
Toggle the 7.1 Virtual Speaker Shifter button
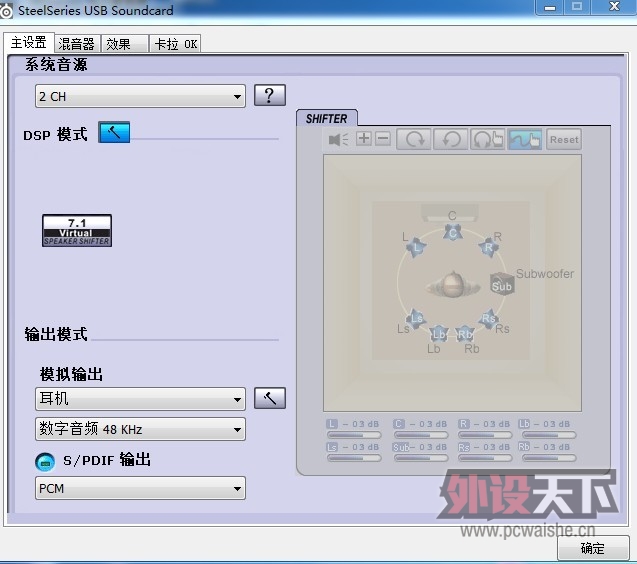point(77,230)
